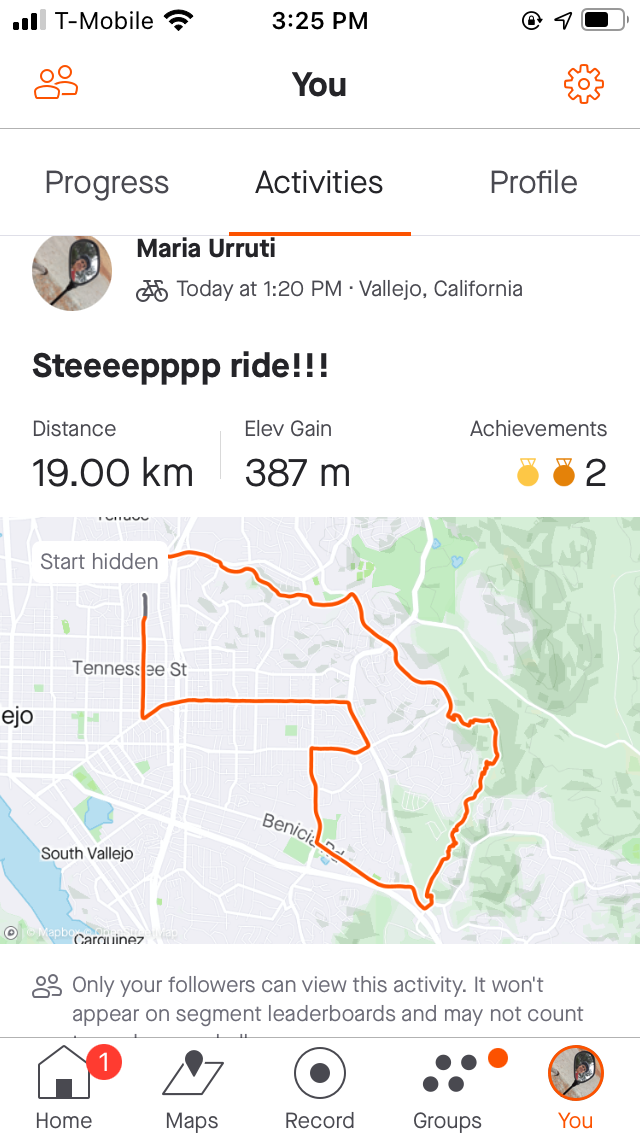Switch to the Profile tab
This screenshot has height=1136, width=640.
click(x=533, y=183)
